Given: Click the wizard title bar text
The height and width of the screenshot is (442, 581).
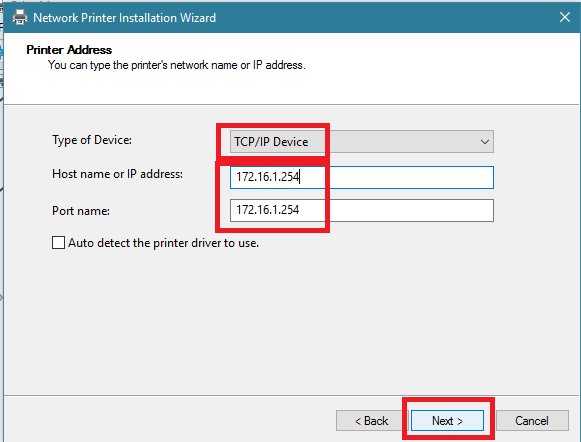Looking at the screenshot, I should (124, 18).
